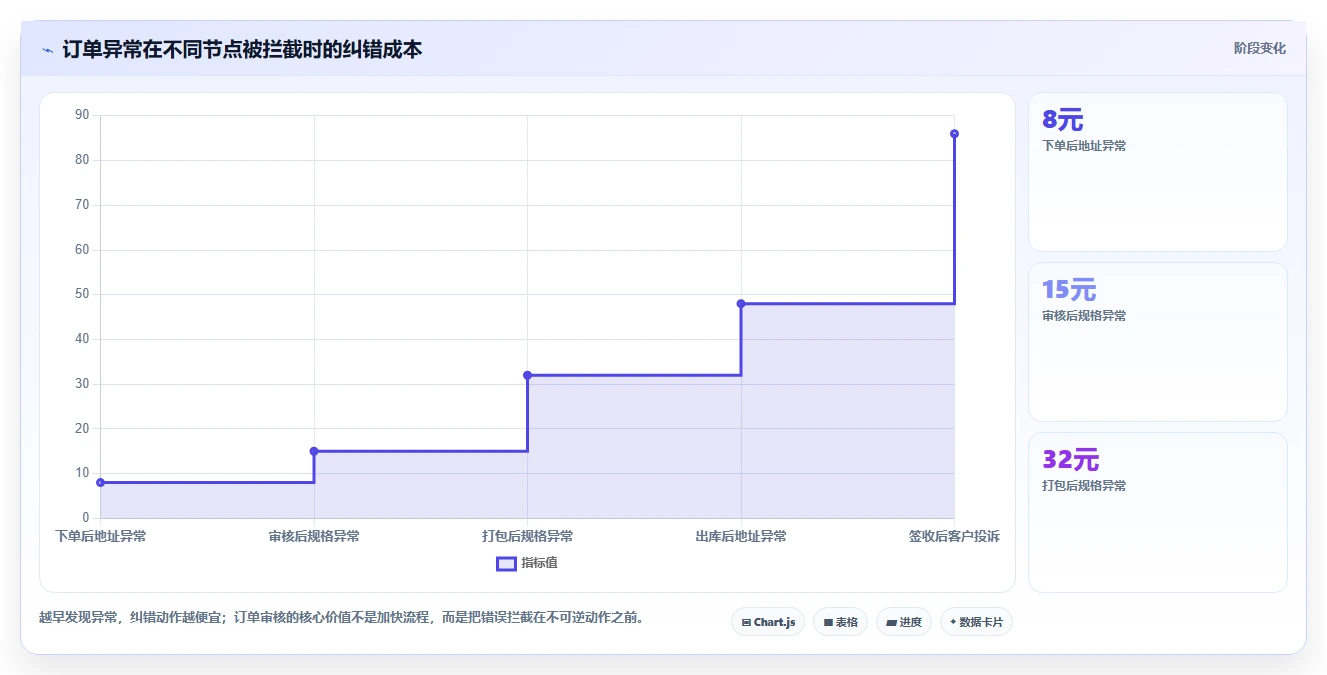
Task: Click the data point at 审核后规格异常
Action: pyautogui.click(x=314, y=451)
